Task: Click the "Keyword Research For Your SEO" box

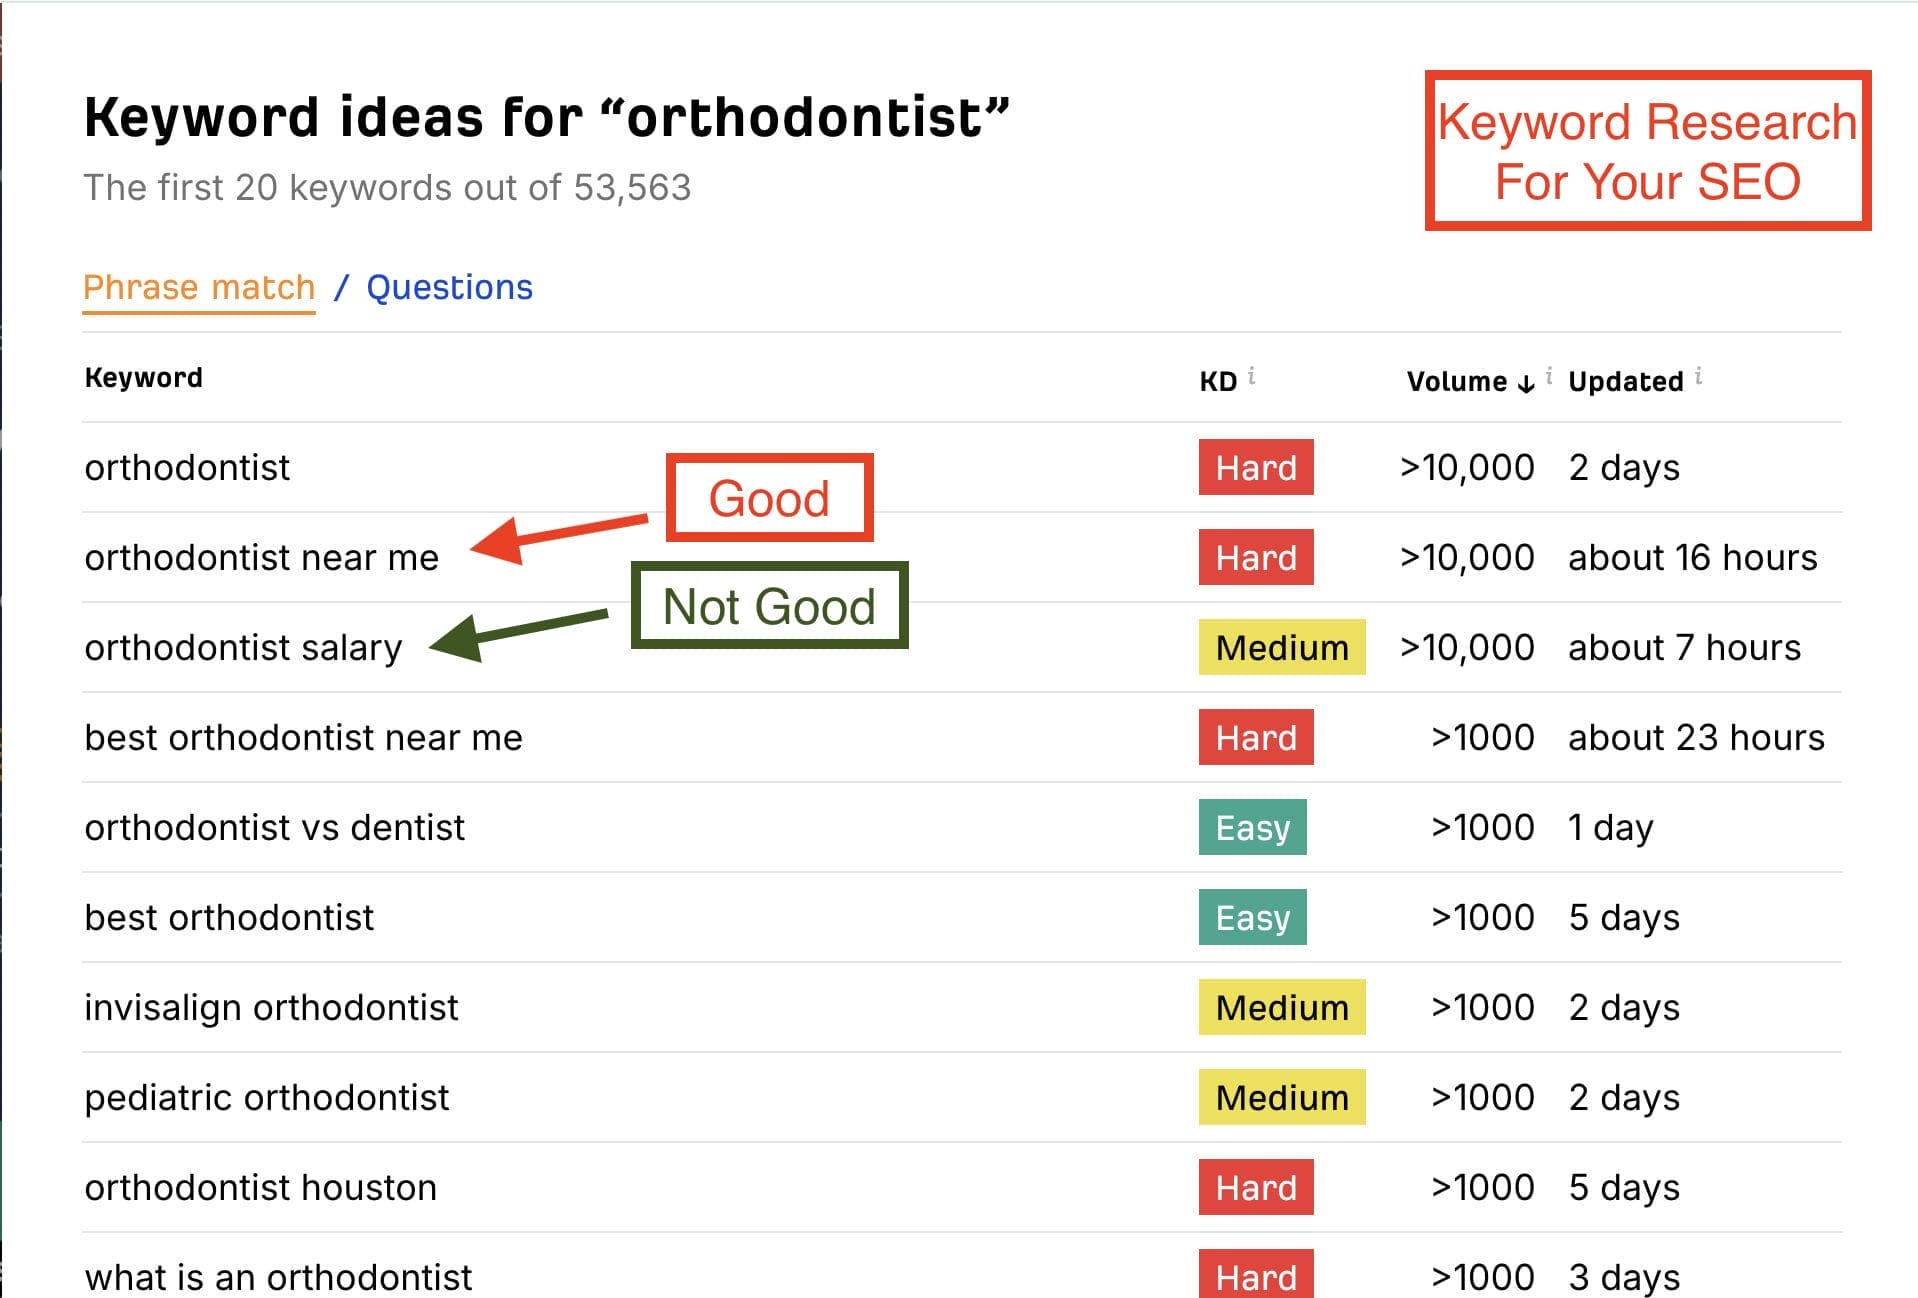Action: 1646,151
